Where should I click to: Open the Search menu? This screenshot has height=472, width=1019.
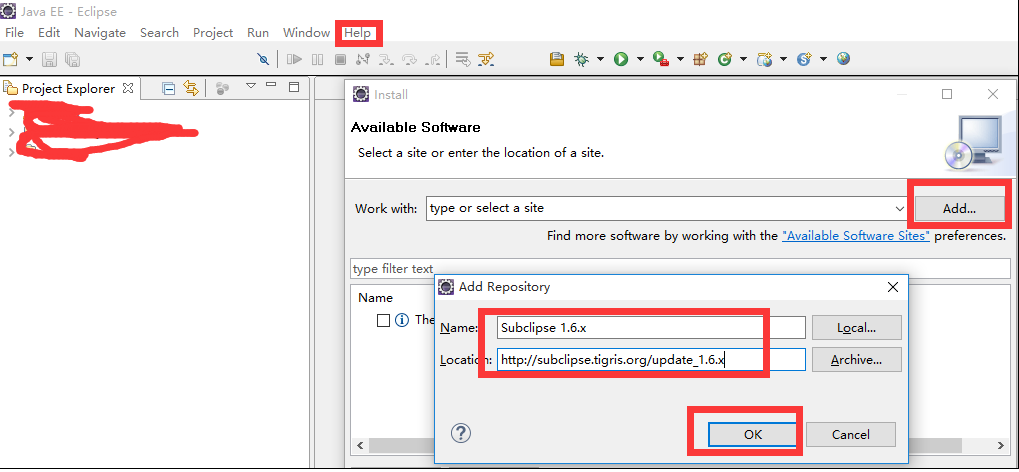(x=159, y=33)
